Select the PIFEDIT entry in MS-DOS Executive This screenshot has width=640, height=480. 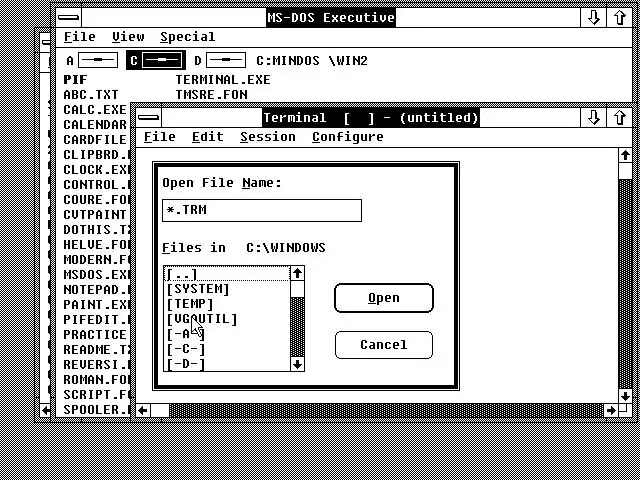(96, 320)
